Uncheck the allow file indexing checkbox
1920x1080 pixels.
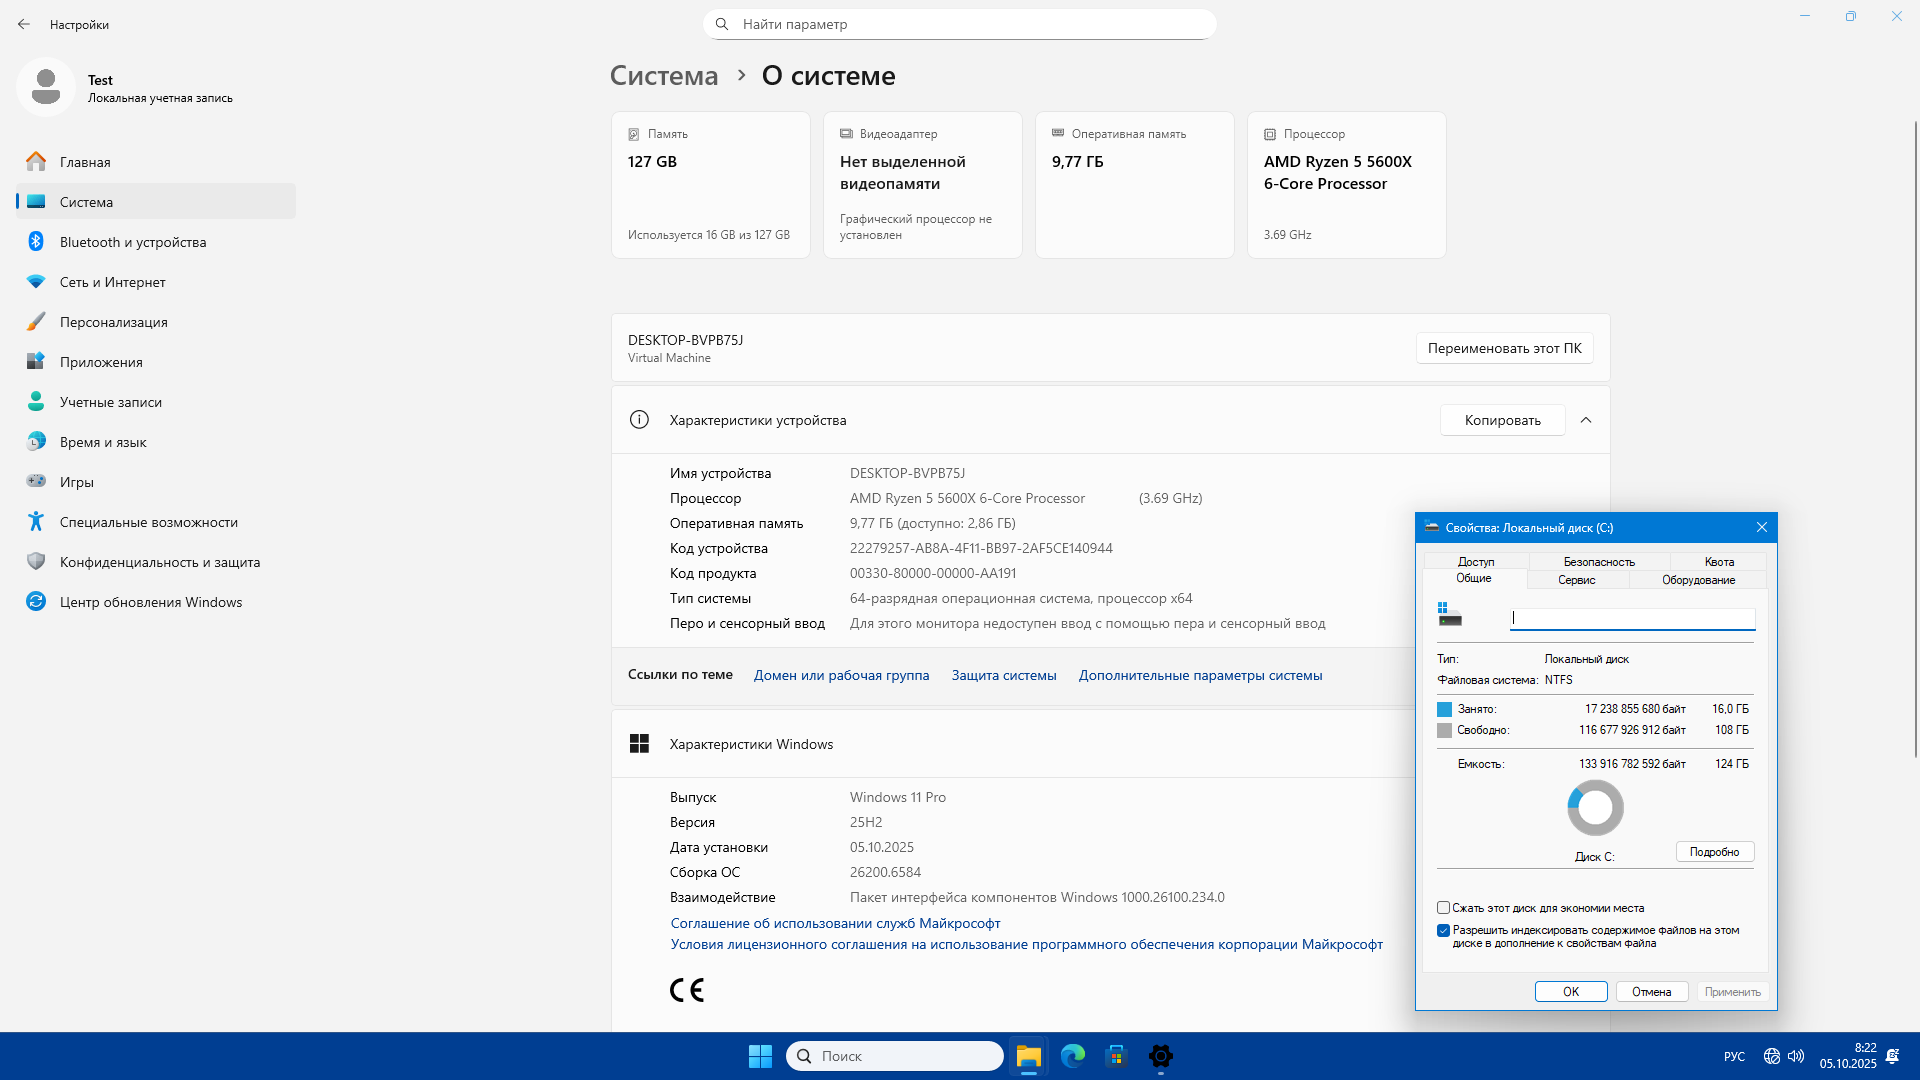pyautogui.click(x=1443, y=930)
